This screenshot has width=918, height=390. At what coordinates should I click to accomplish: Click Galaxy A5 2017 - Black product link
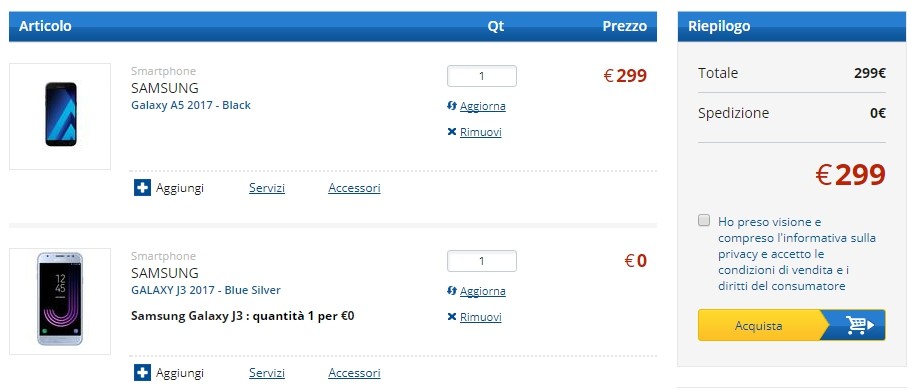[191, 105]
